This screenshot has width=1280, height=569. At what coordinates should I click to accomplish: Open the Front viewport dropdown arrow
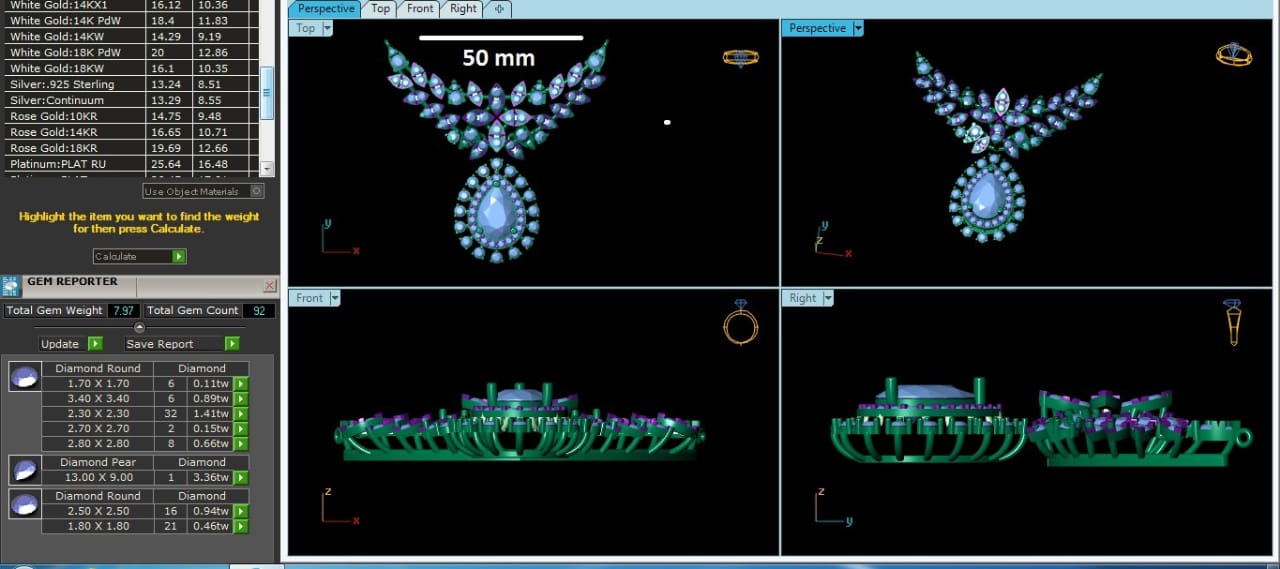coord(335,298)
